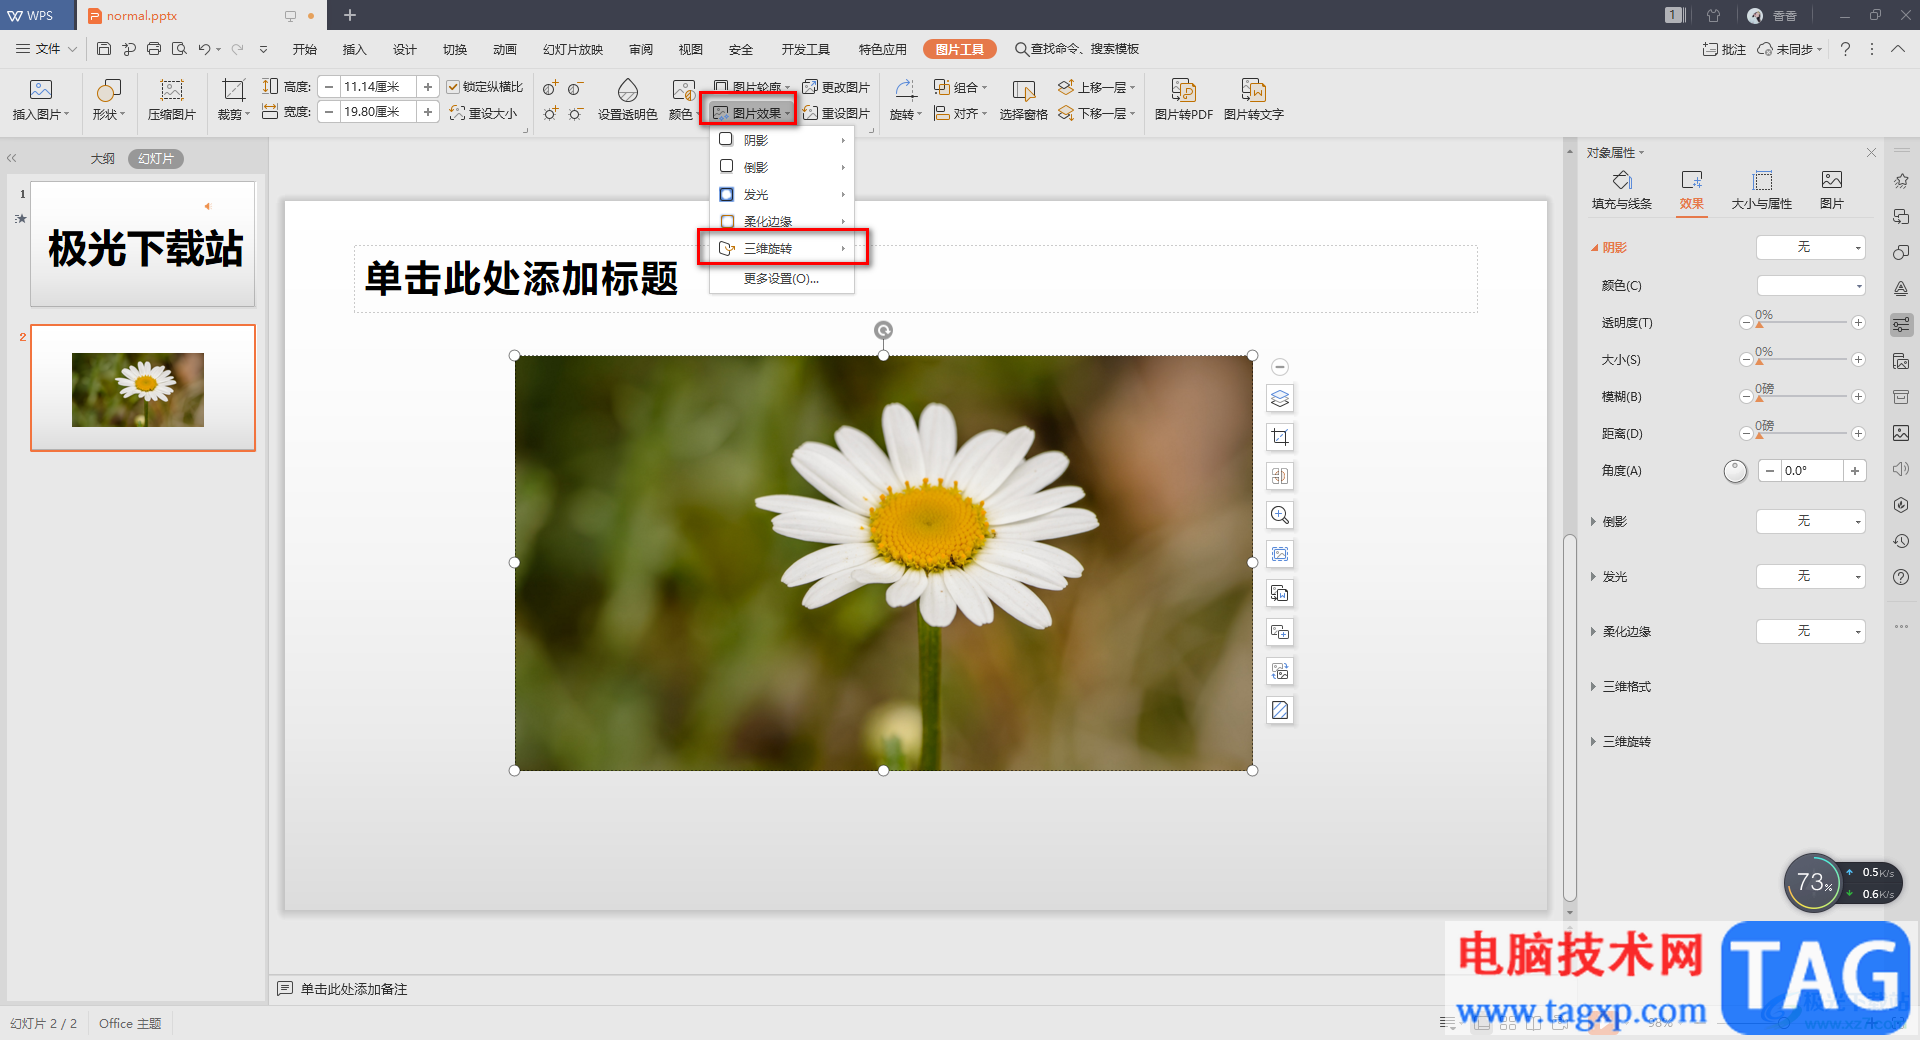Viewport: 1920px width, 1040px height.
Task: Click the floating collapse minus icon beside picture
Action: (x=1280, y=367)
